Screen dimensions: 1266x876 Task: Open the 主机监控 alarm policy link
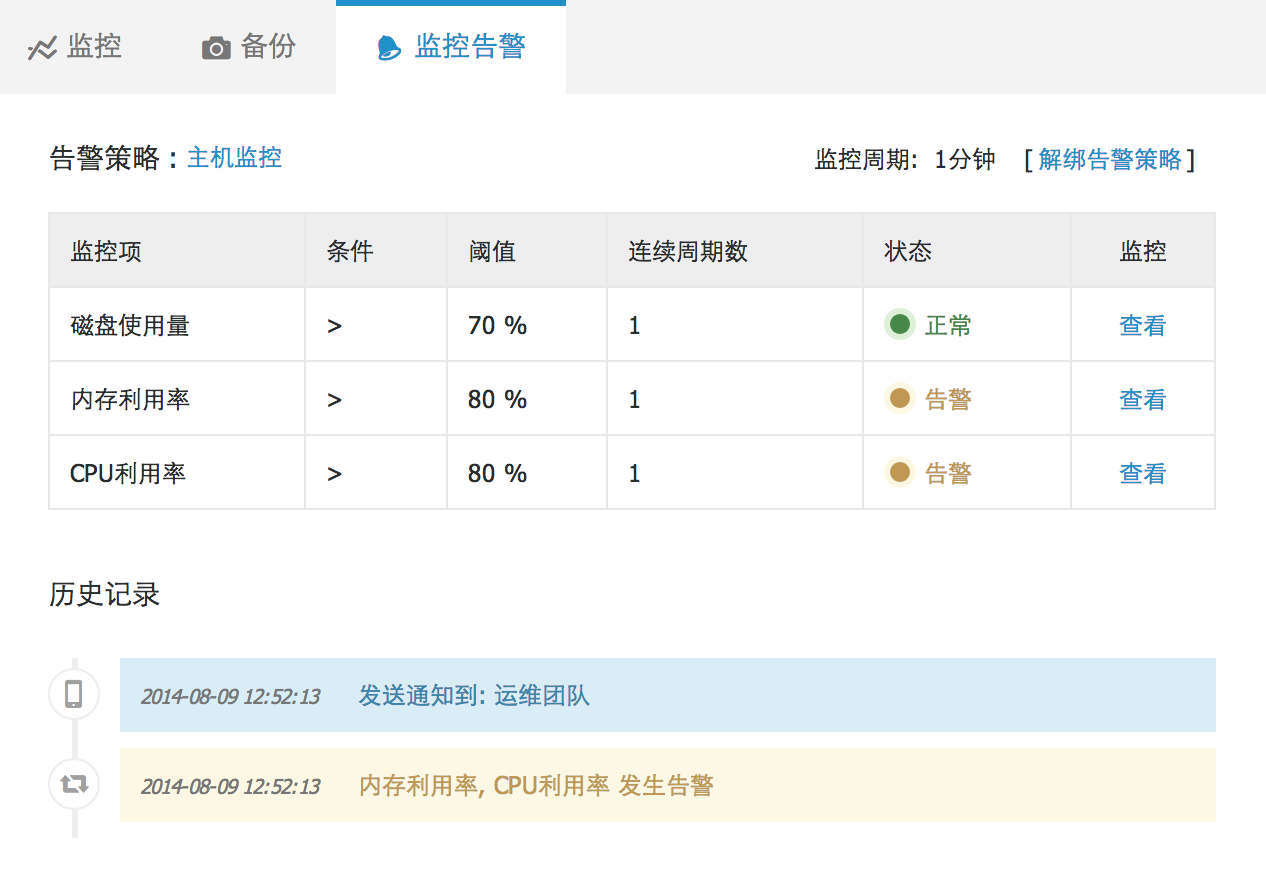click(x=234, y=158)
